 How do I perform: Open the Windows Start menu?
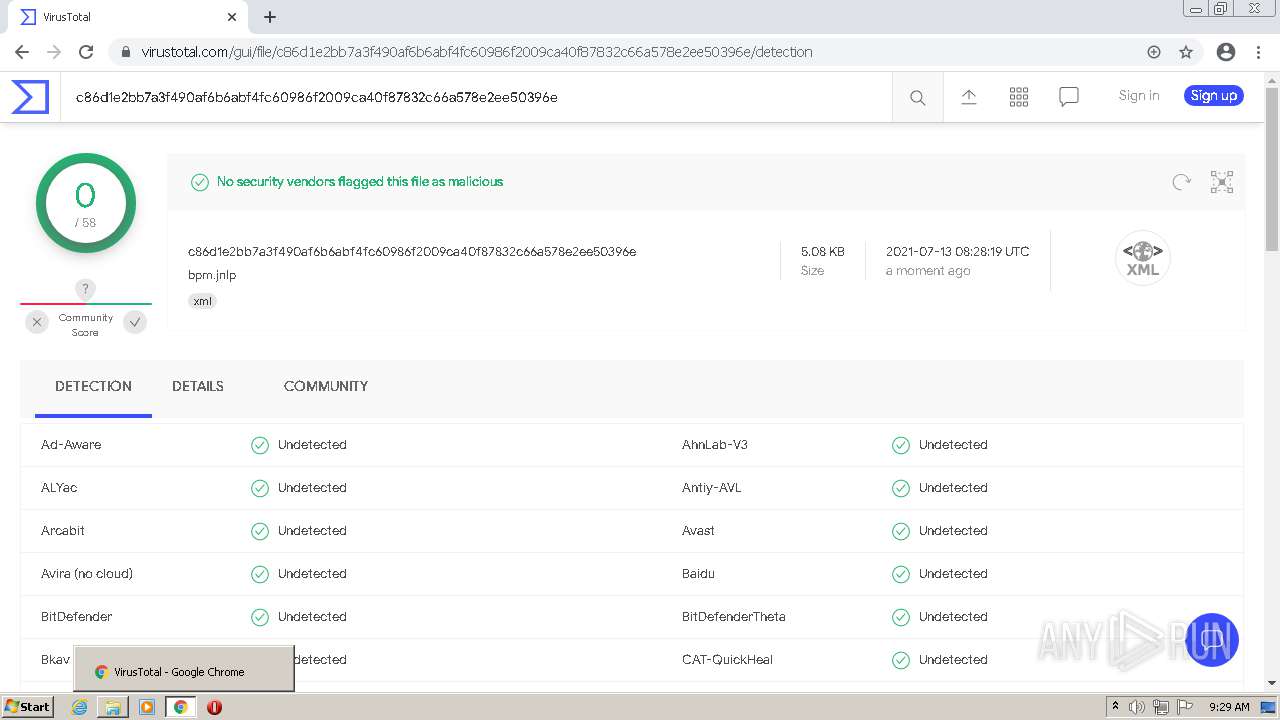click(27, 707)
